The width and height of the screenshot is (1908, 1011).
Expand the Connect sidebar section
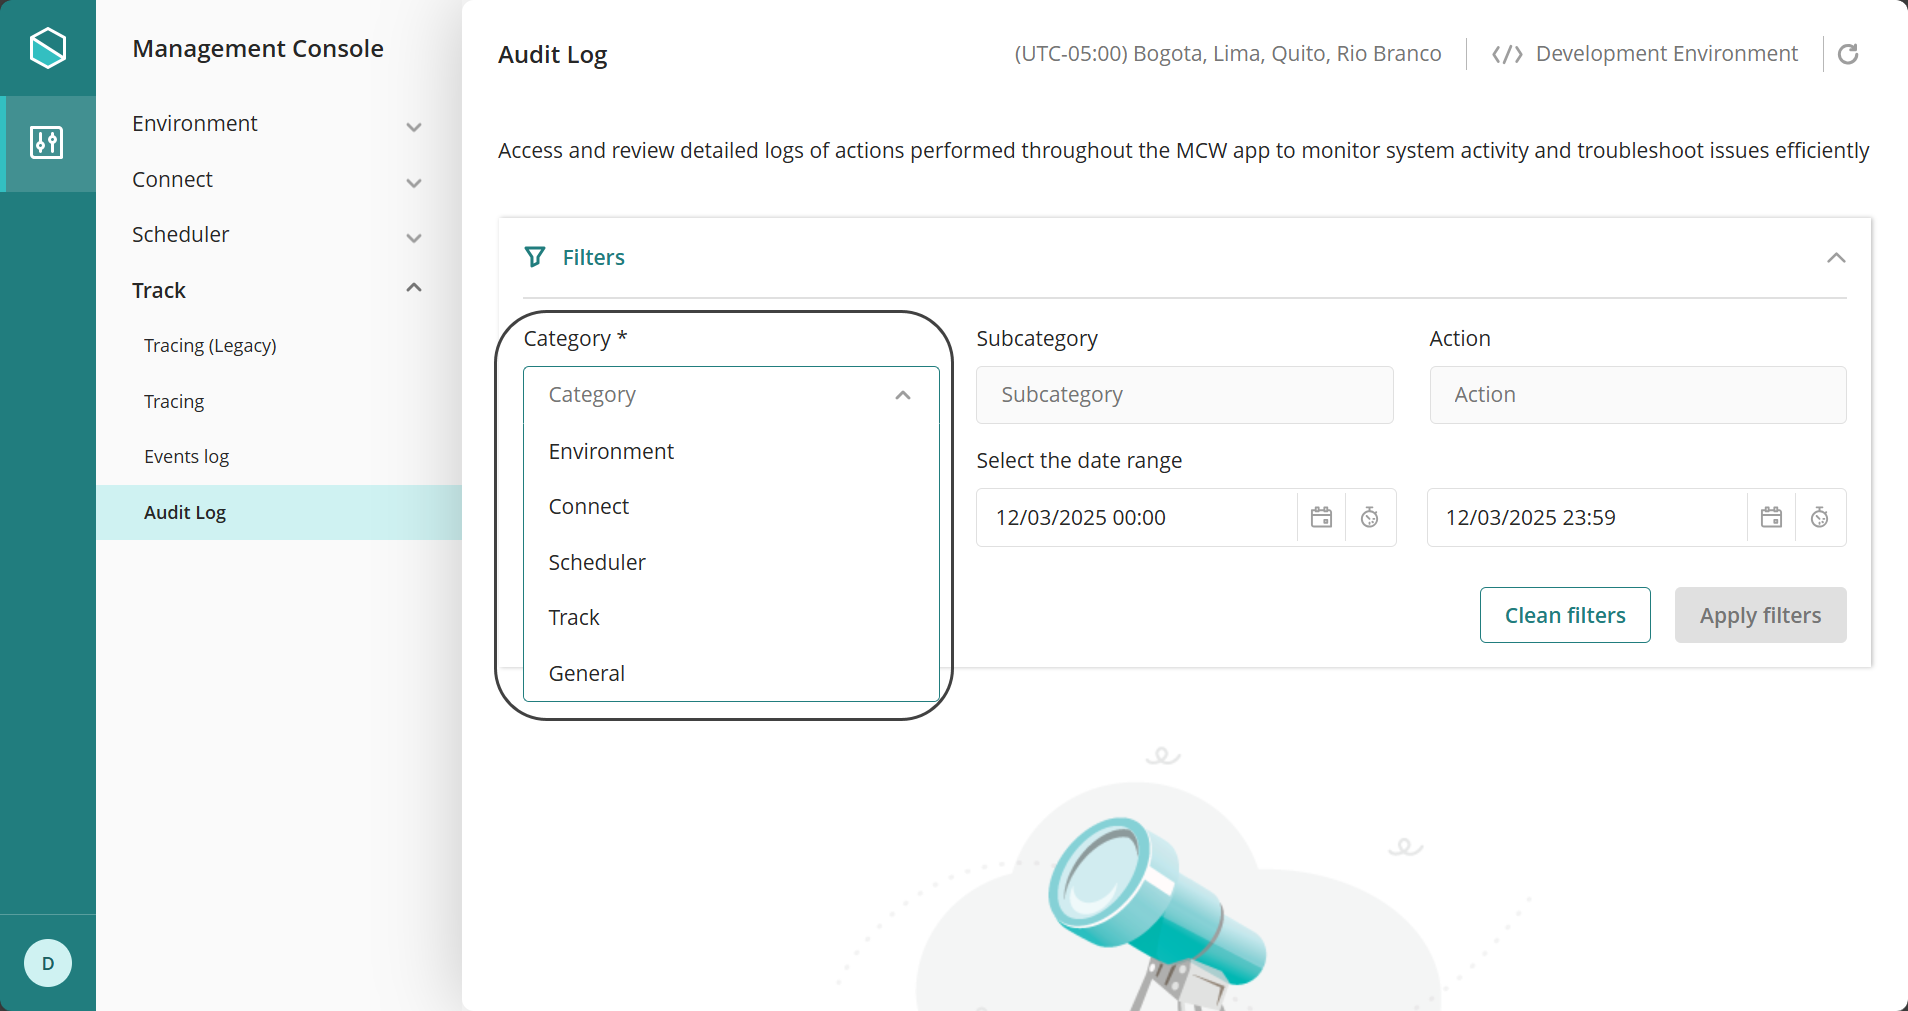414,182
